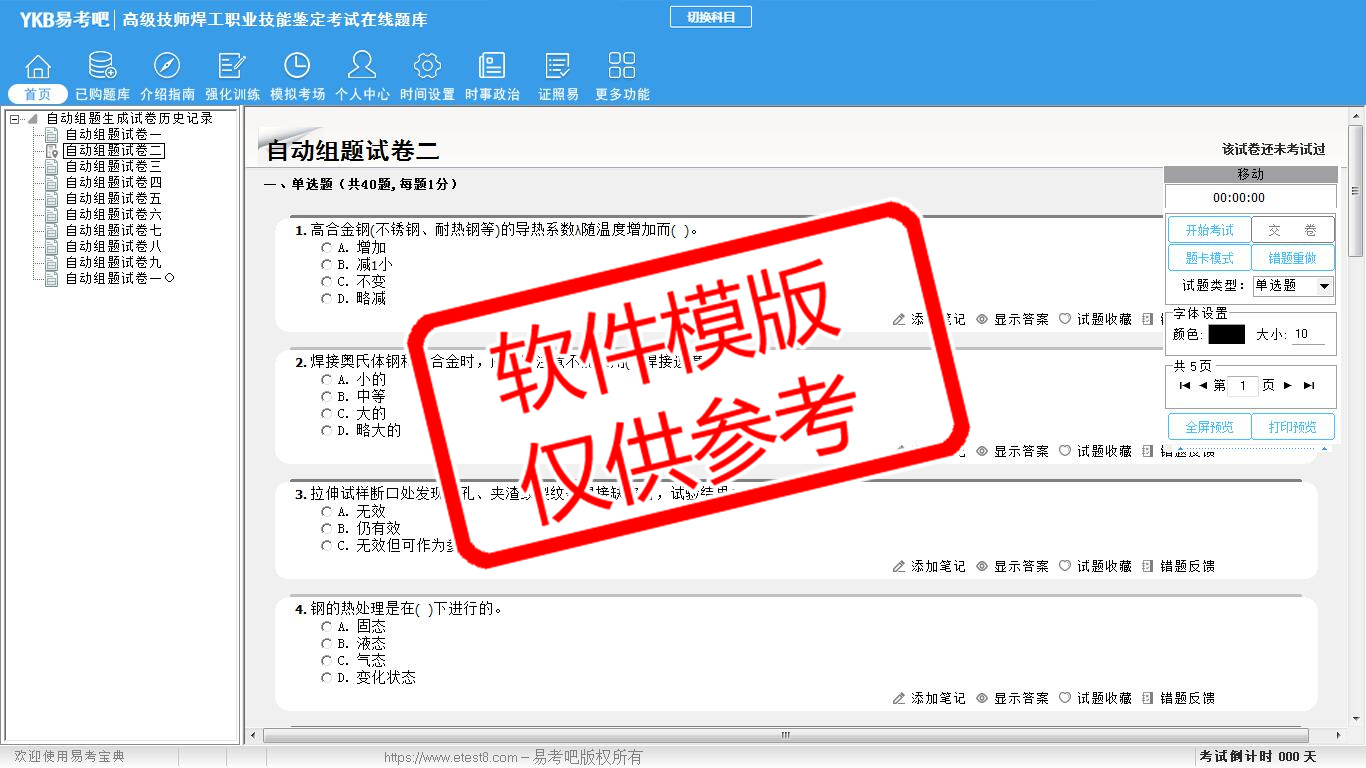The image size is (1366, 768).
Task: Click the black font color swatch
Action: [1226, 335]
